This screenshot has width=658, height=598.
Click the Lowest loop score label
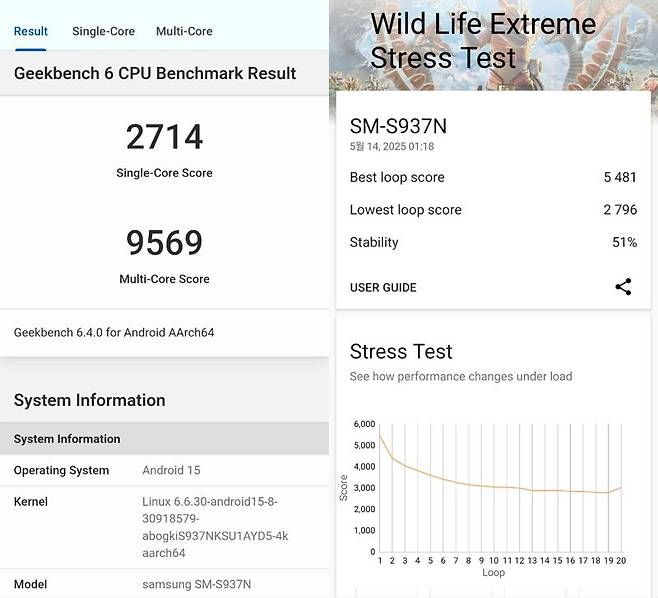405,210
